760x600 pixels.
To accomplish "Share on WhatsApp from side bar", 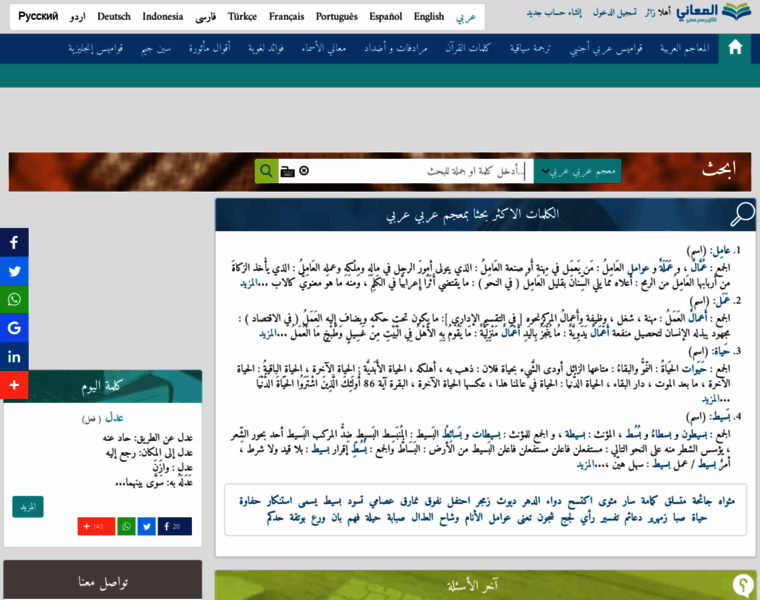I will pos(14,300).
